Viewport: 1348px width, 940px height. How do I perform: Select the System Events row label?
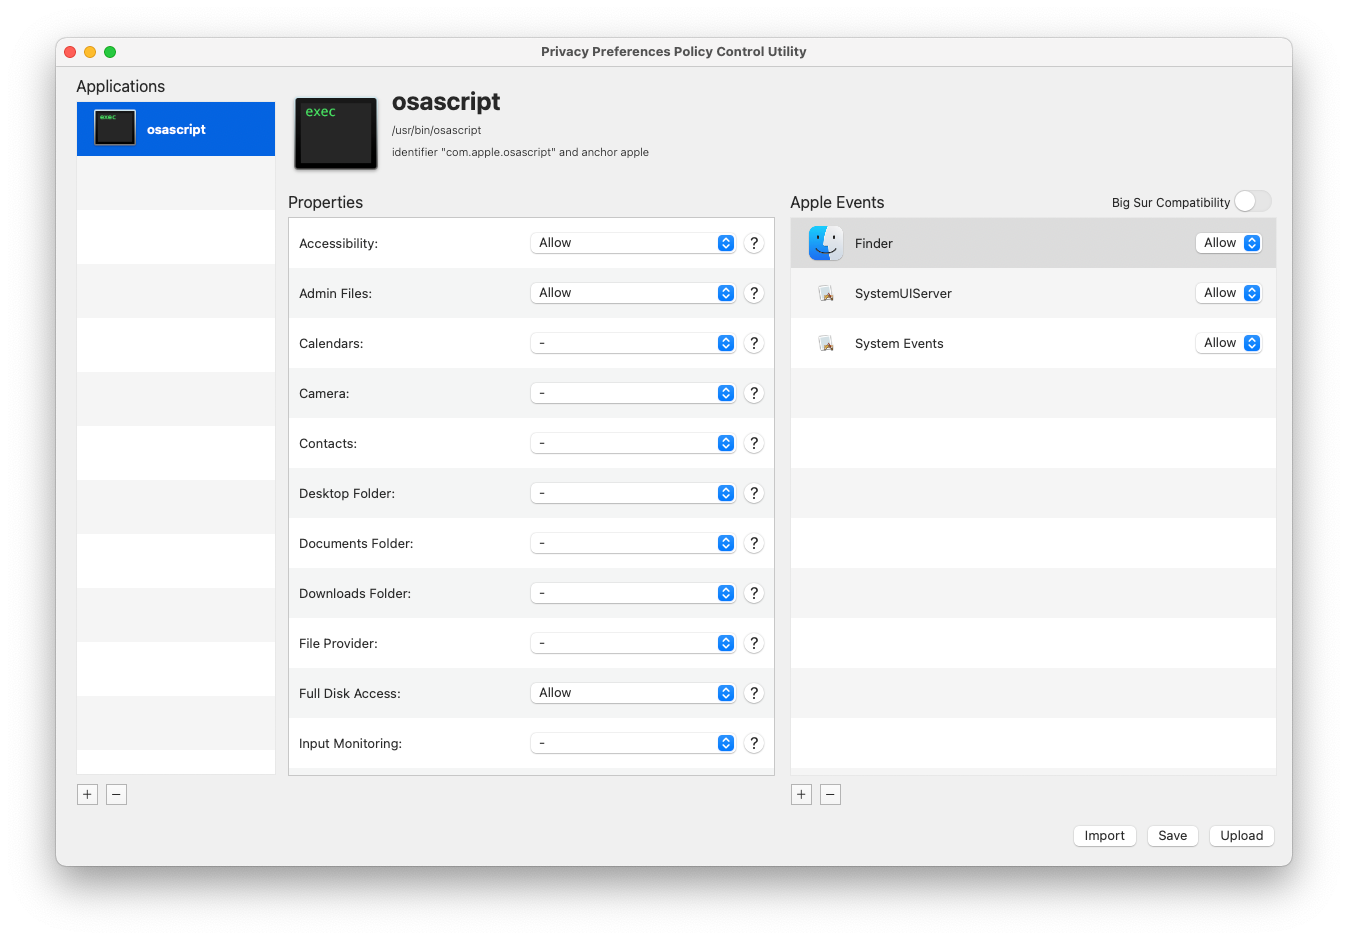899,343
